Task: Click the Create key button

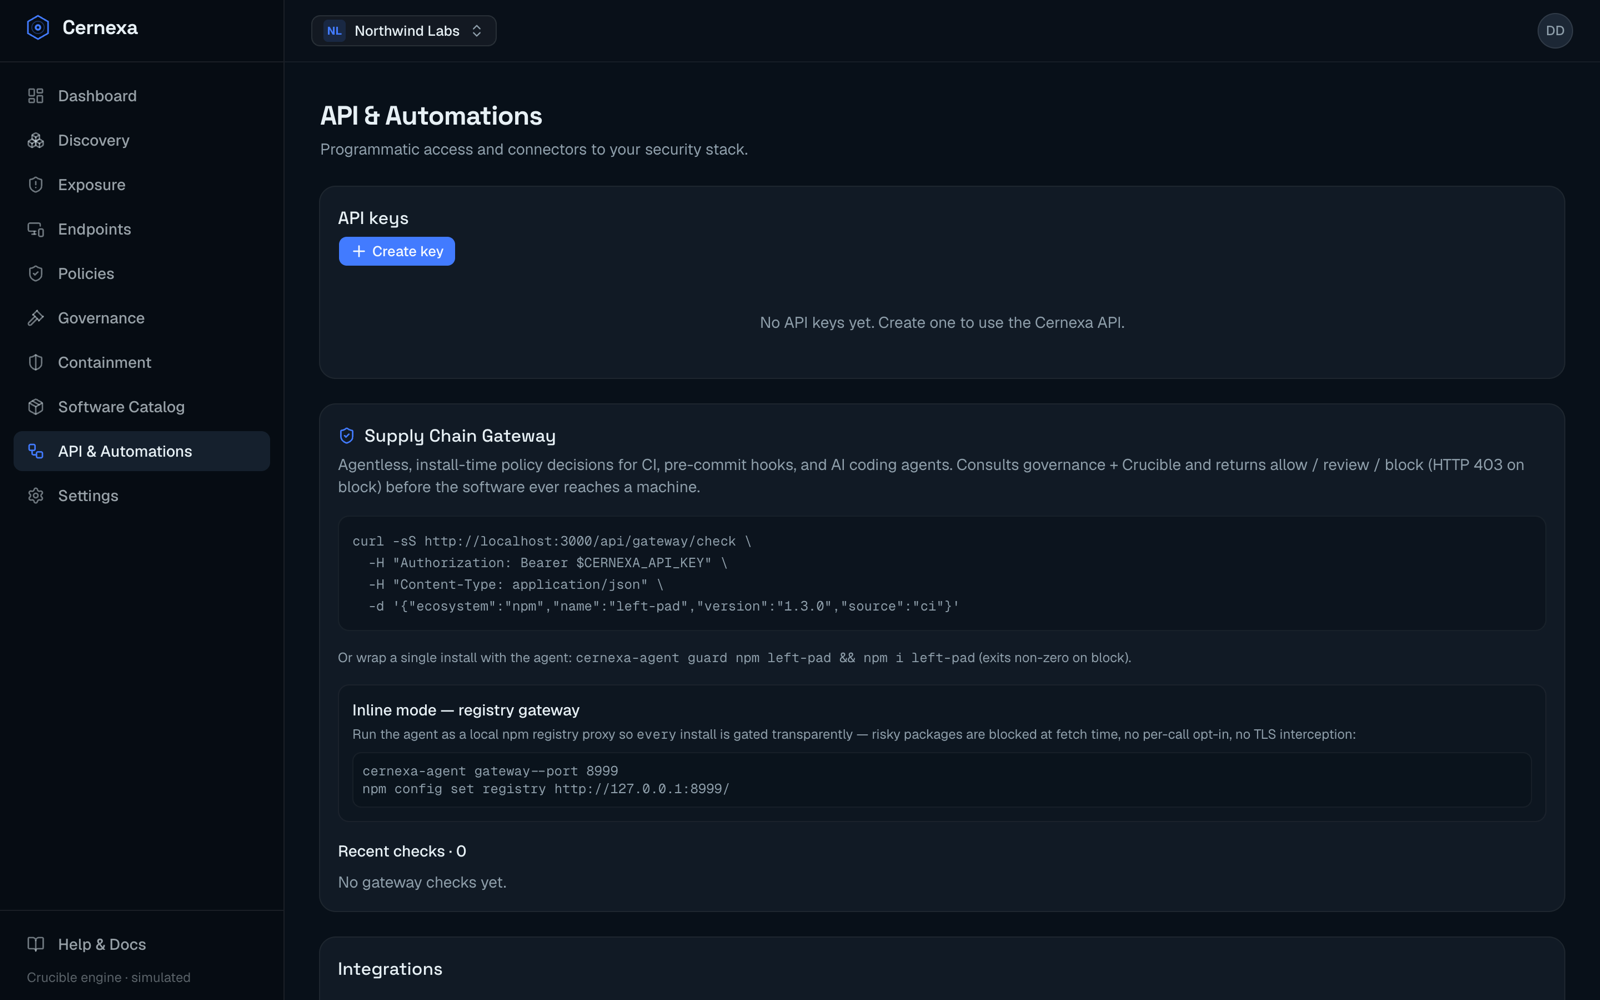Action: (397, 251)
